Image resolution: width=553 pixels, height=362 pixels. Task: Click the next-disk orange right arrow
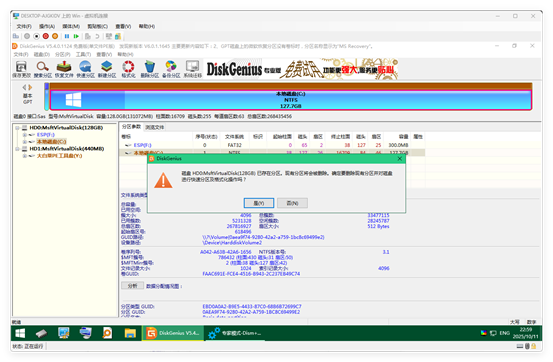click(30, 87)
